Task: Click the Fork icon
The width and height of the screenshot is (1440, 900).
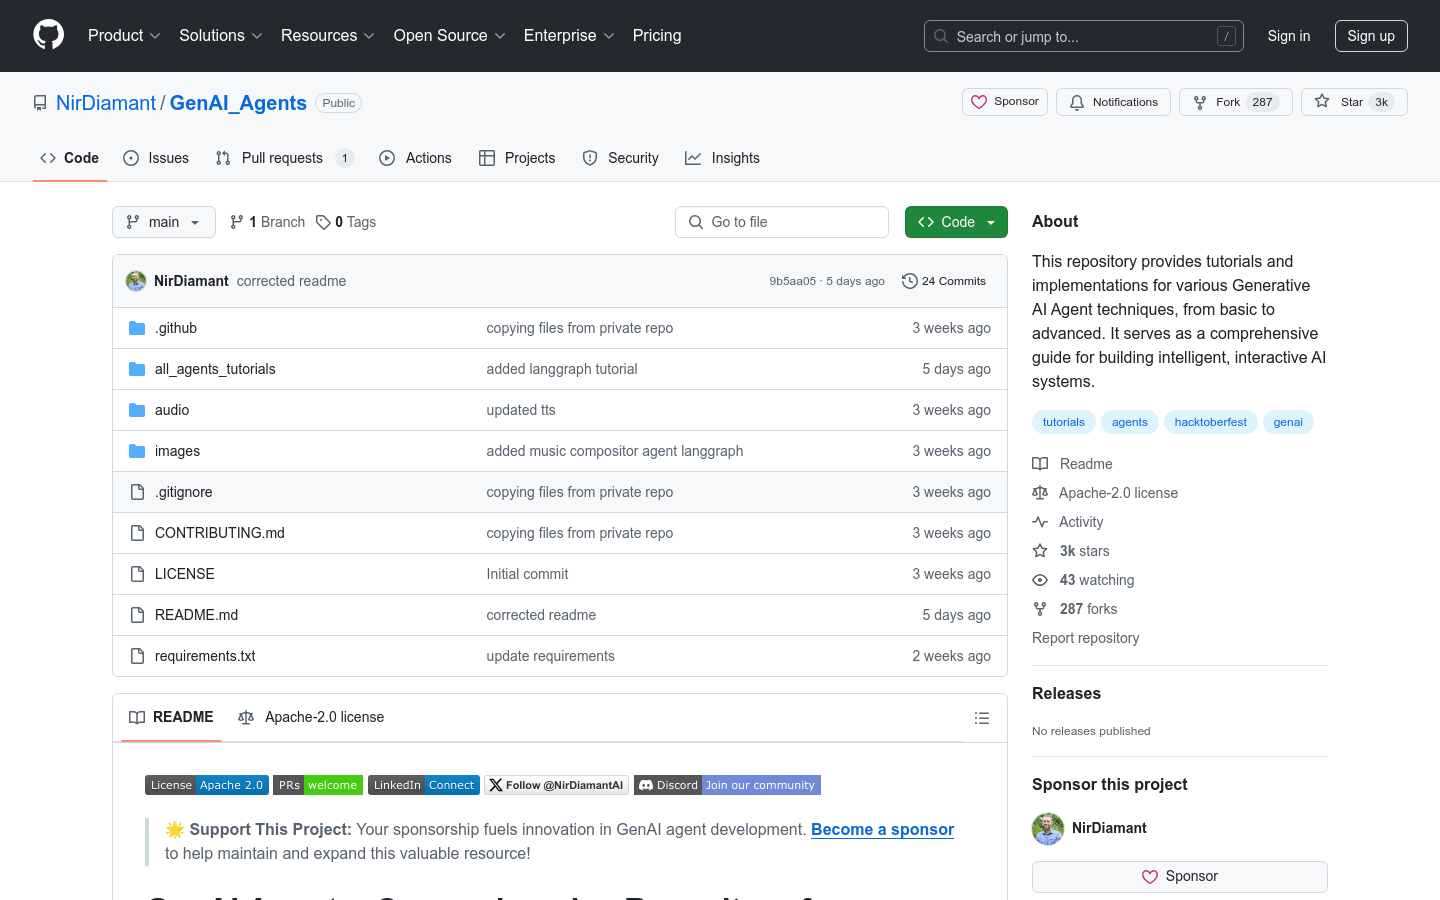Action: coord(1200,102)
